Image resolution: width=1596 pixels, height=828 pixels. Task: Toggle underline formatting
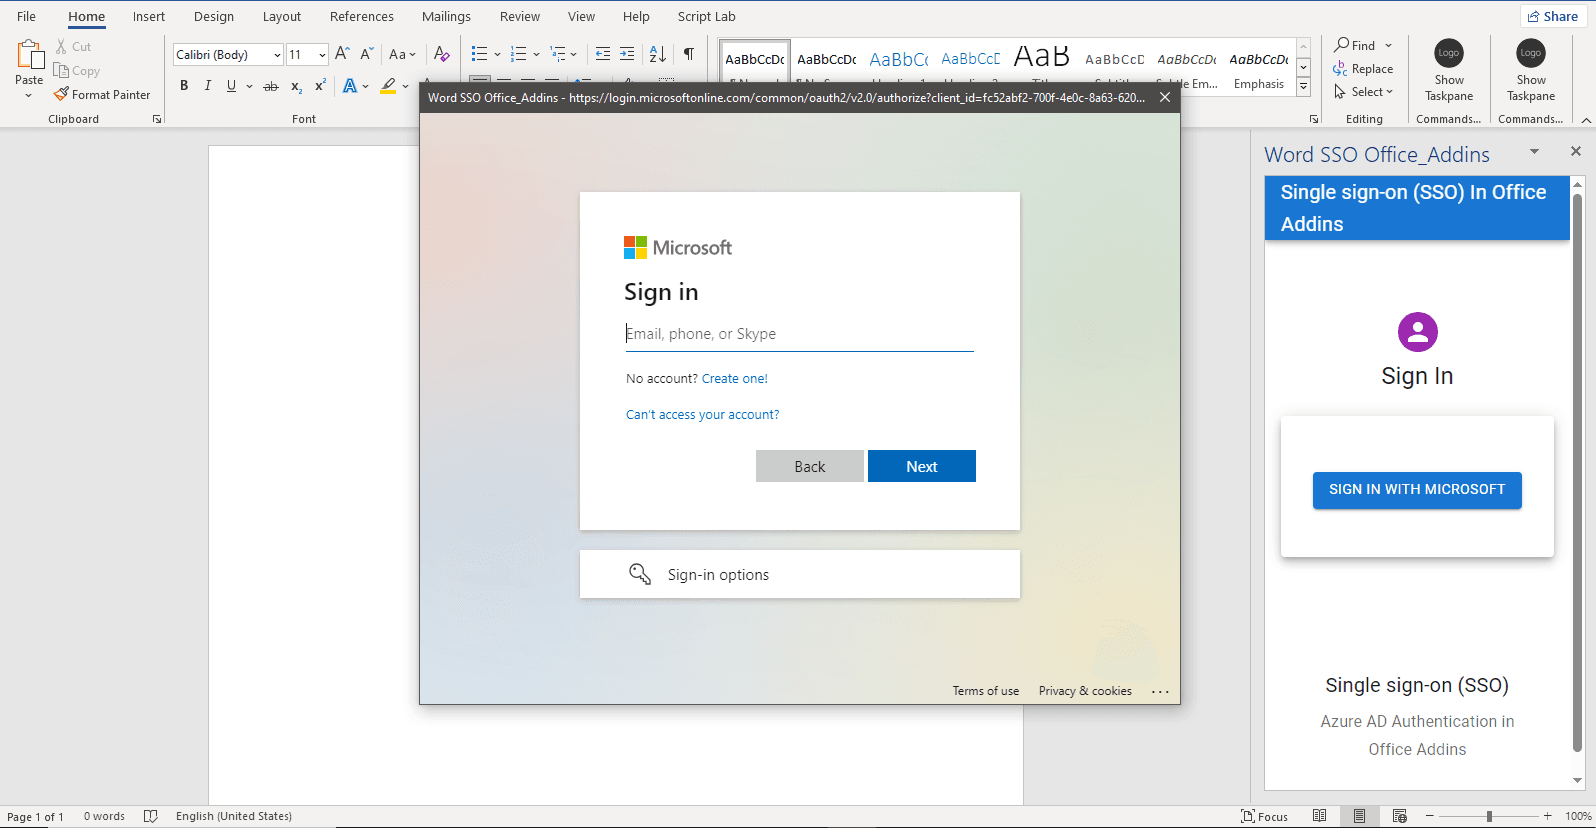pos(231,86)
